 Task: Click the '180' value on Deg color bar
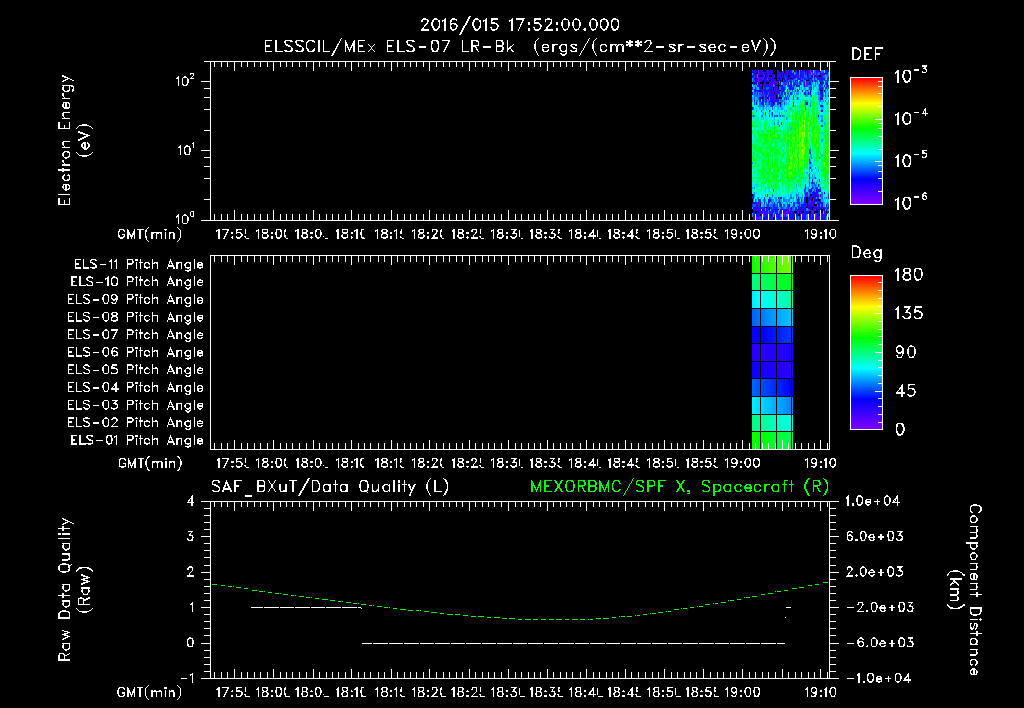coord(908,275)
